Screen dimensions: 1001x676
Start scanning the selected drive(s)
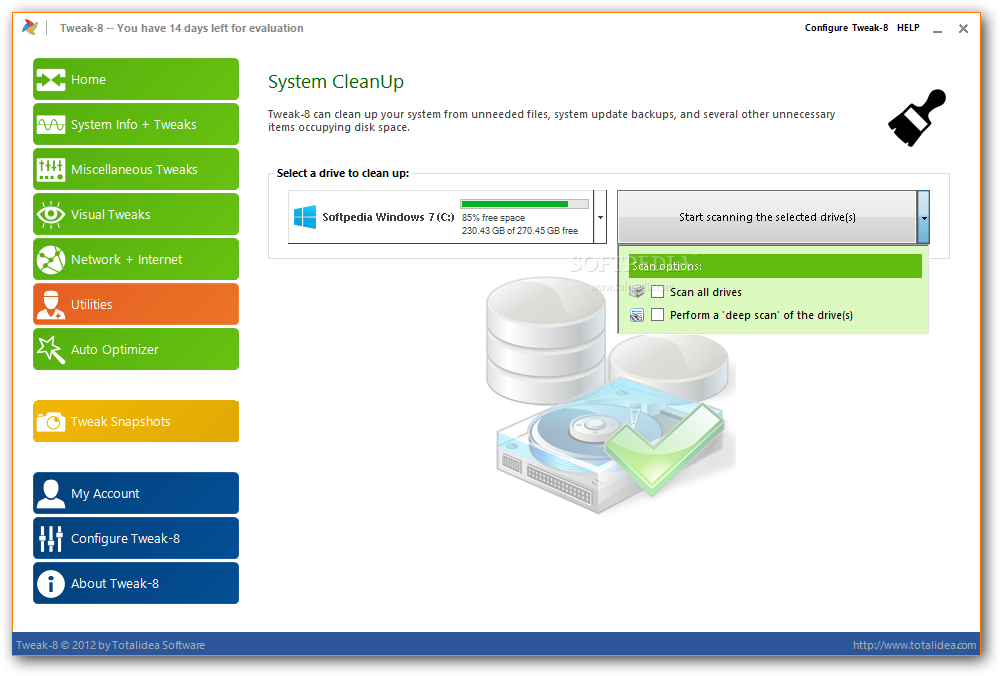coord(767,217)
